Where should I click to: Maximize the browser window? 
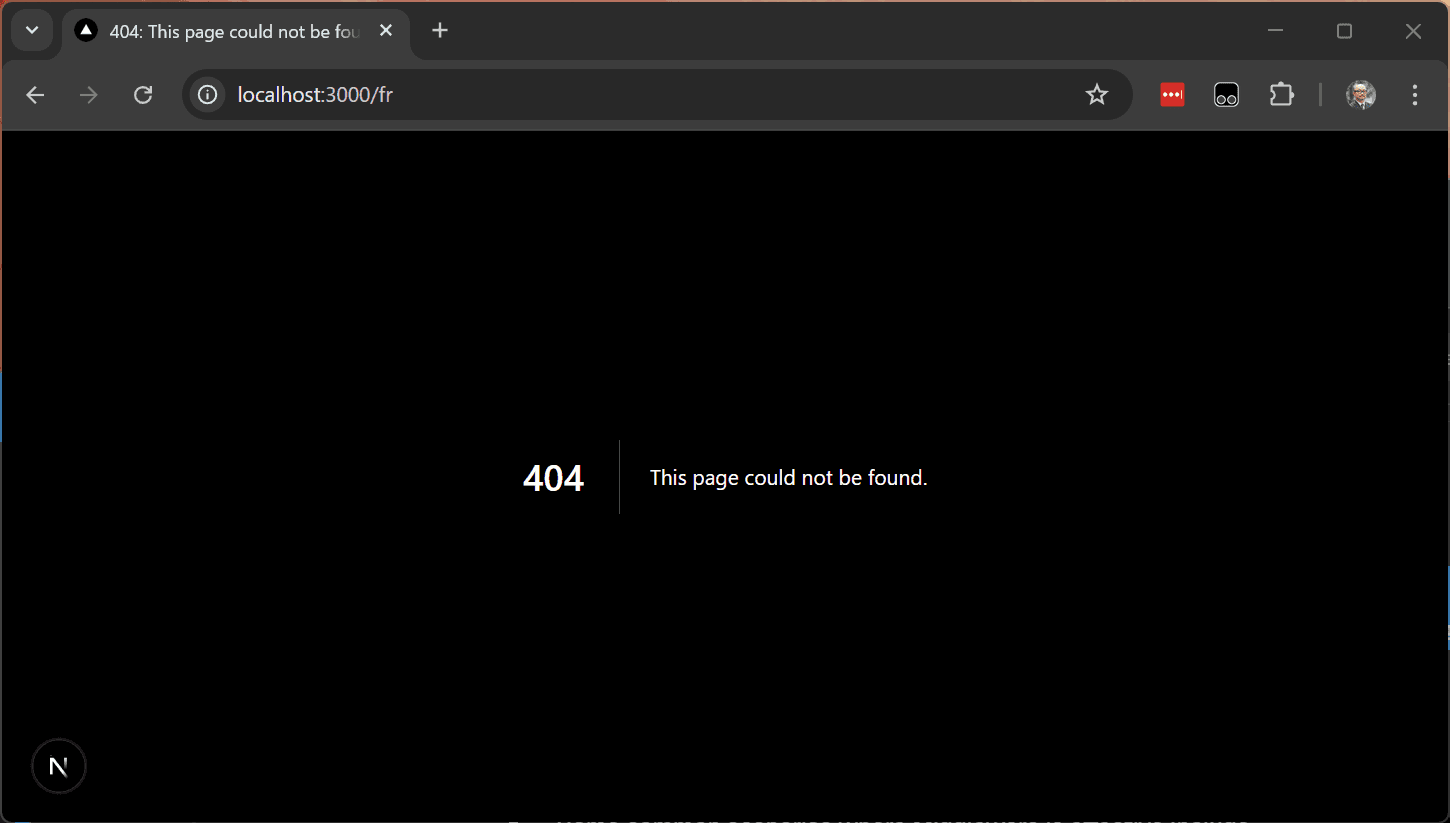pyautogui.click(x=1344, y=31)
